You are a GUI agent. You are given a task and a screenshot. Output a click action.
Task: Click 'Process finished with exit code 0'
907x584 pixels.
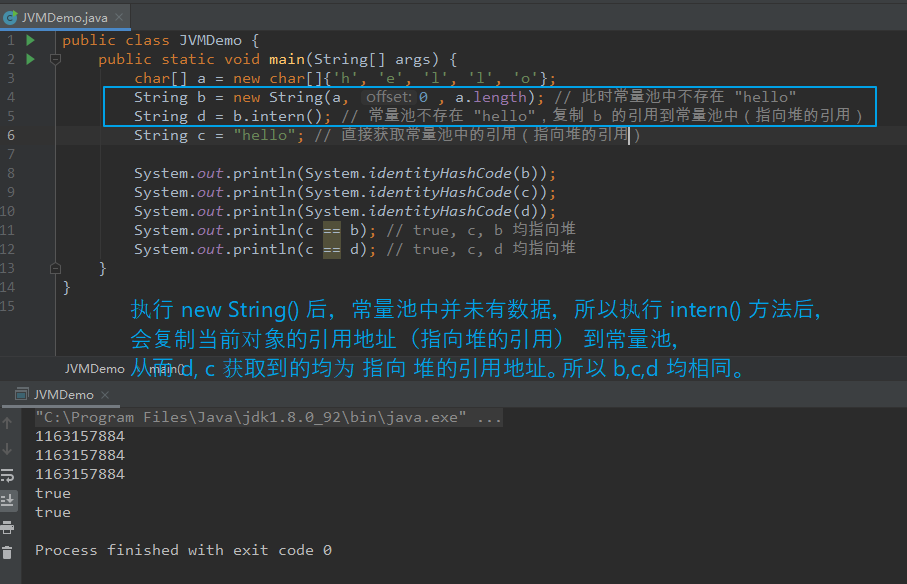pos(183,550)
